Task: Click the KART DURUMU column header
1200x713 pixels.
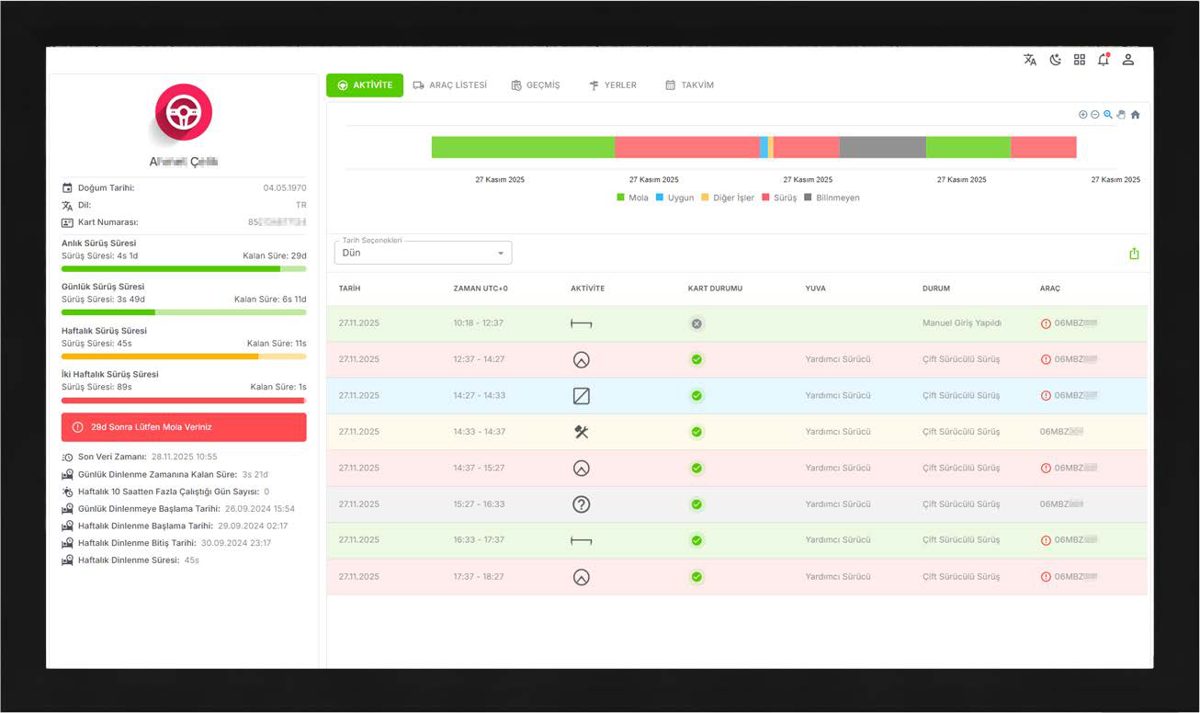Action: coord(715,288)
